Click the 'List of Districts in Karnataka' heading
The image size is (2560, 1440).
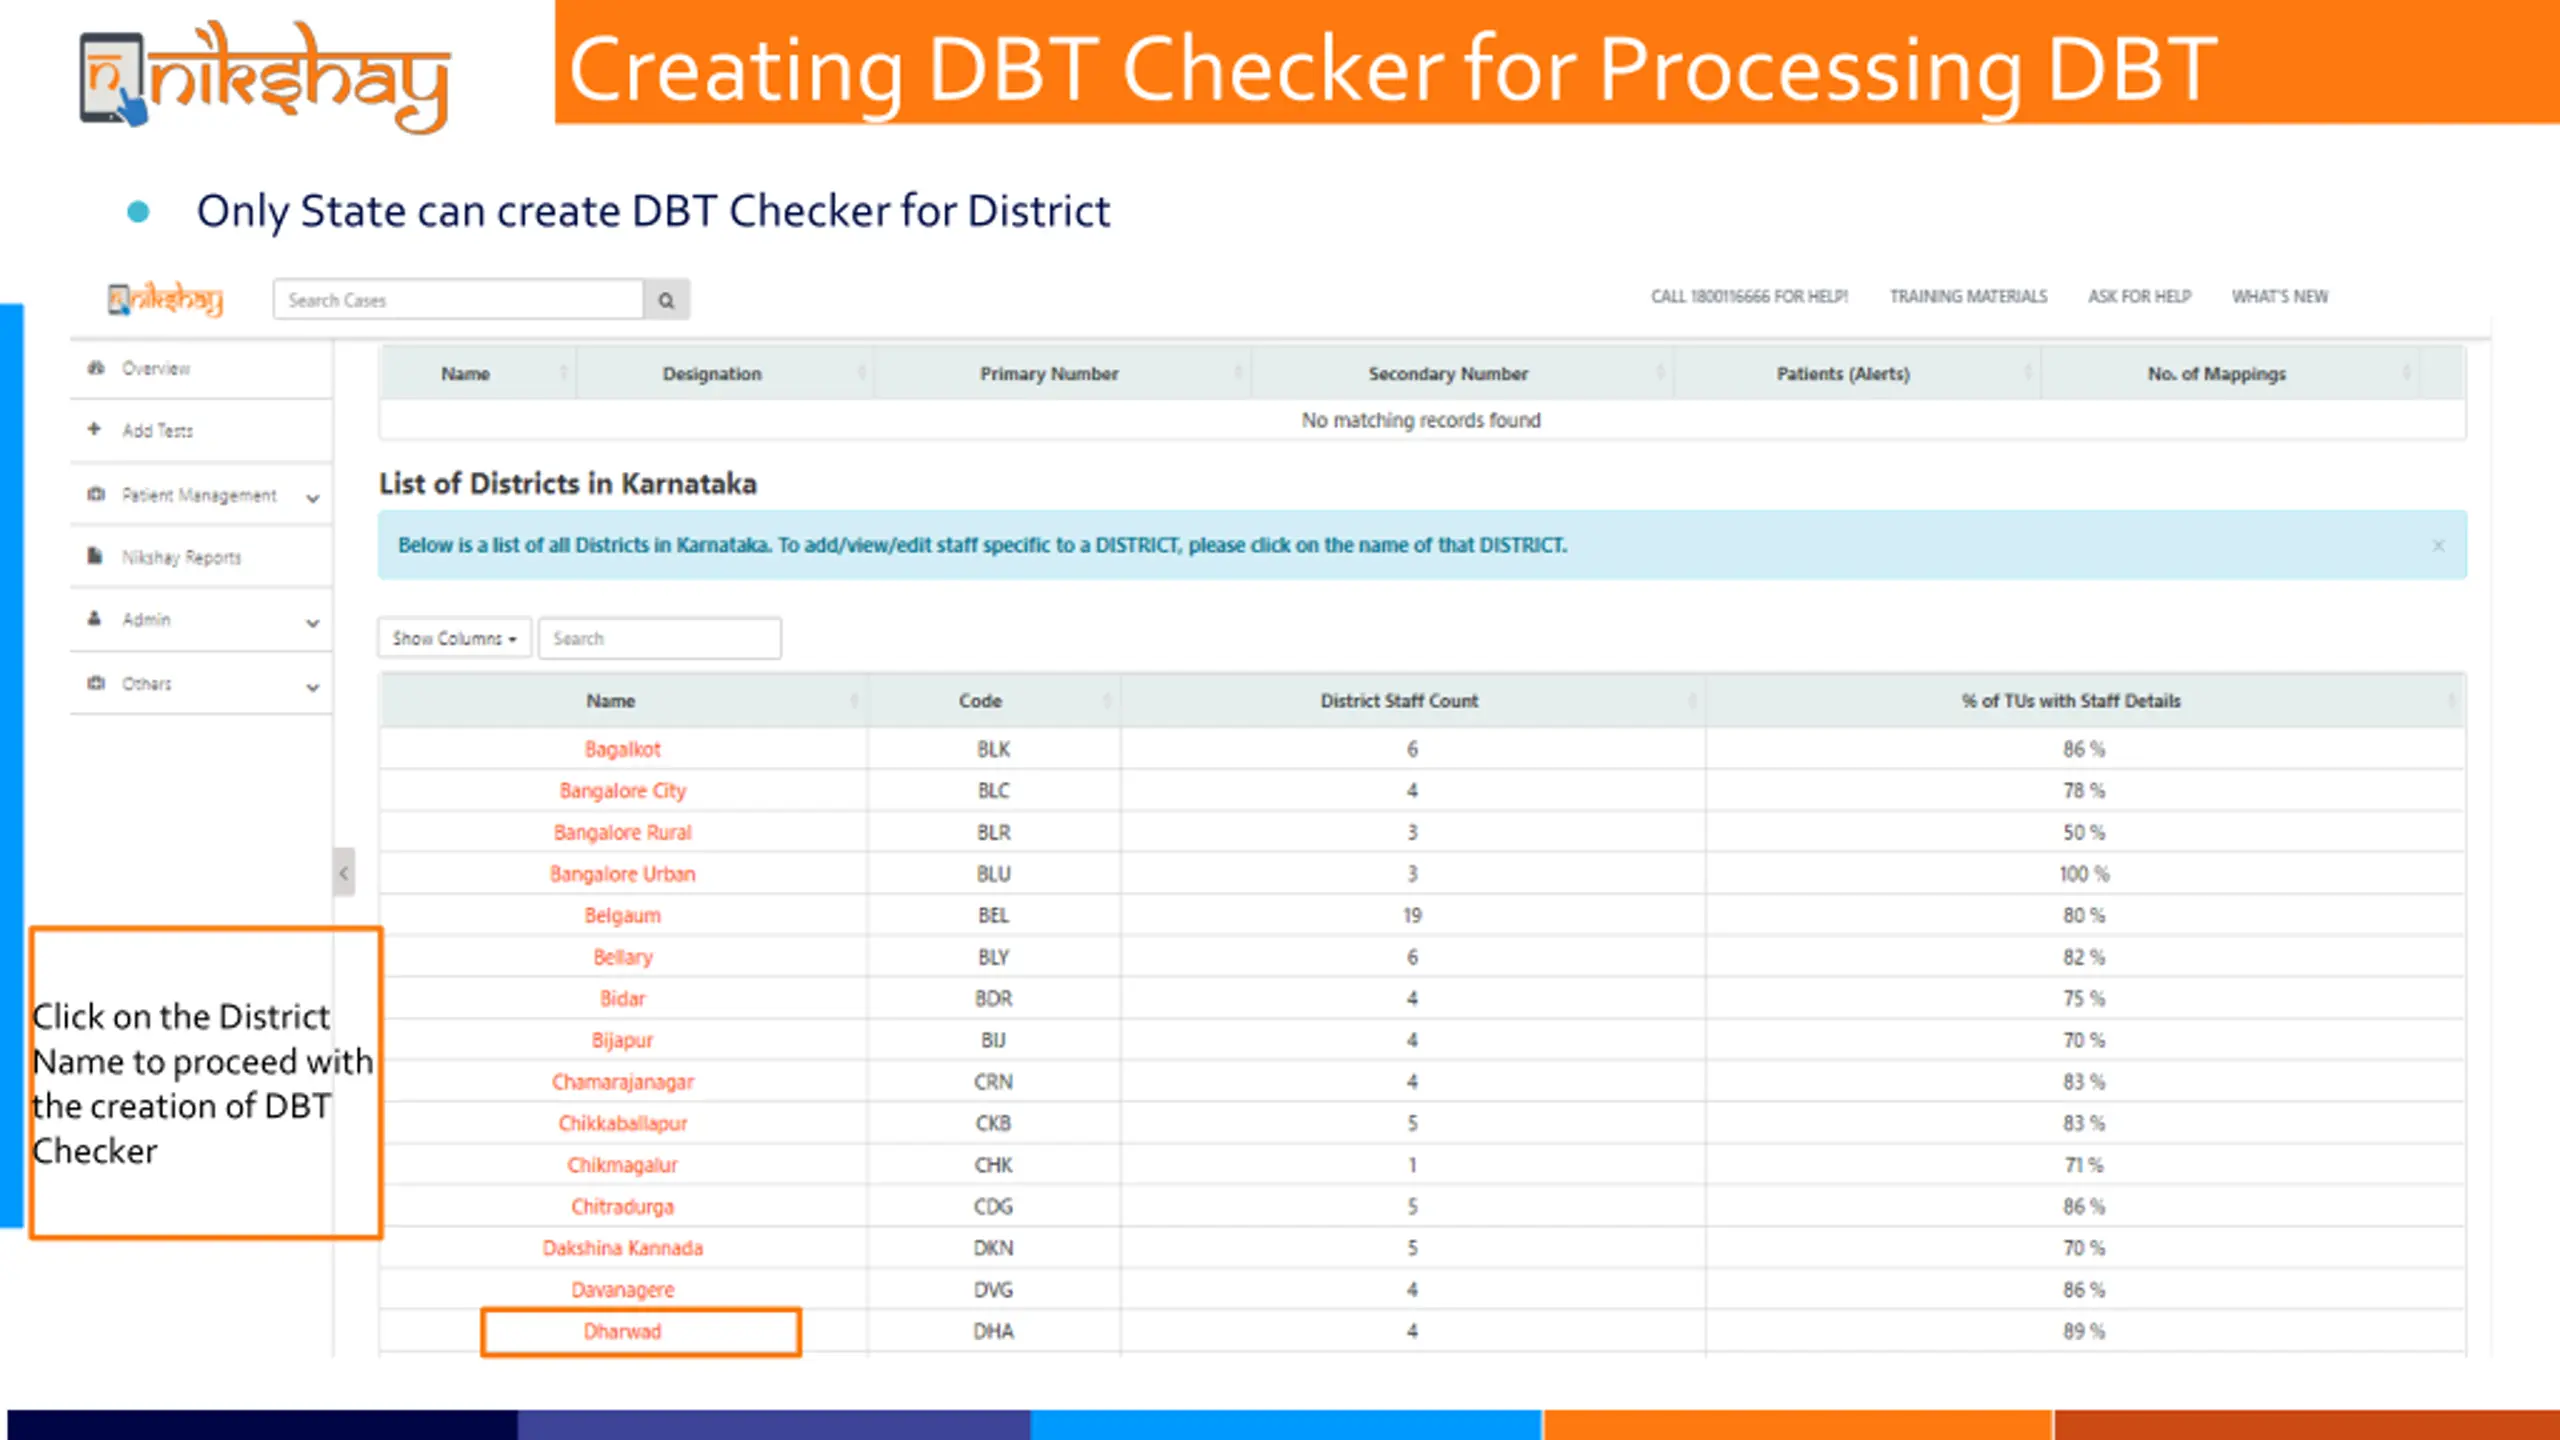[x=568, y=483]
